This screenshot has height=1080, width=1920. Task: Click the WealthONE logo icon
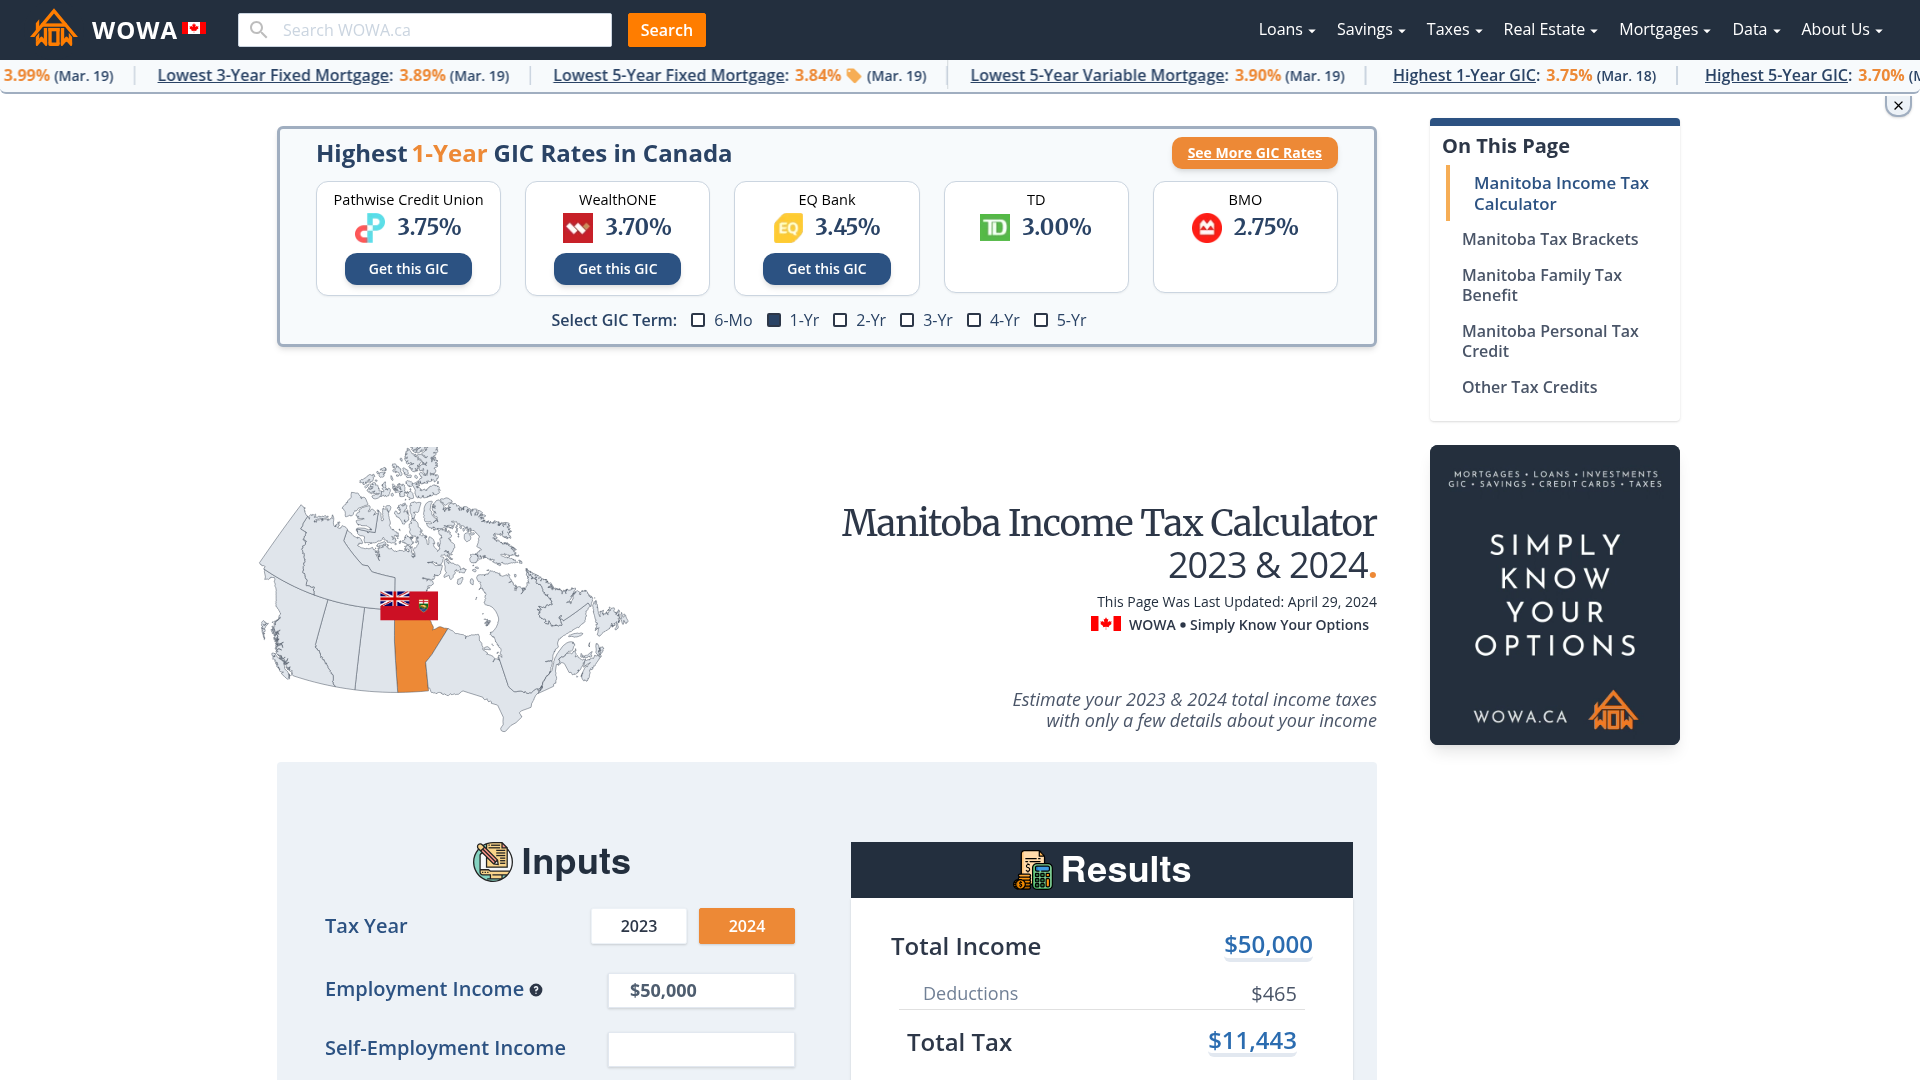[578, 228]
